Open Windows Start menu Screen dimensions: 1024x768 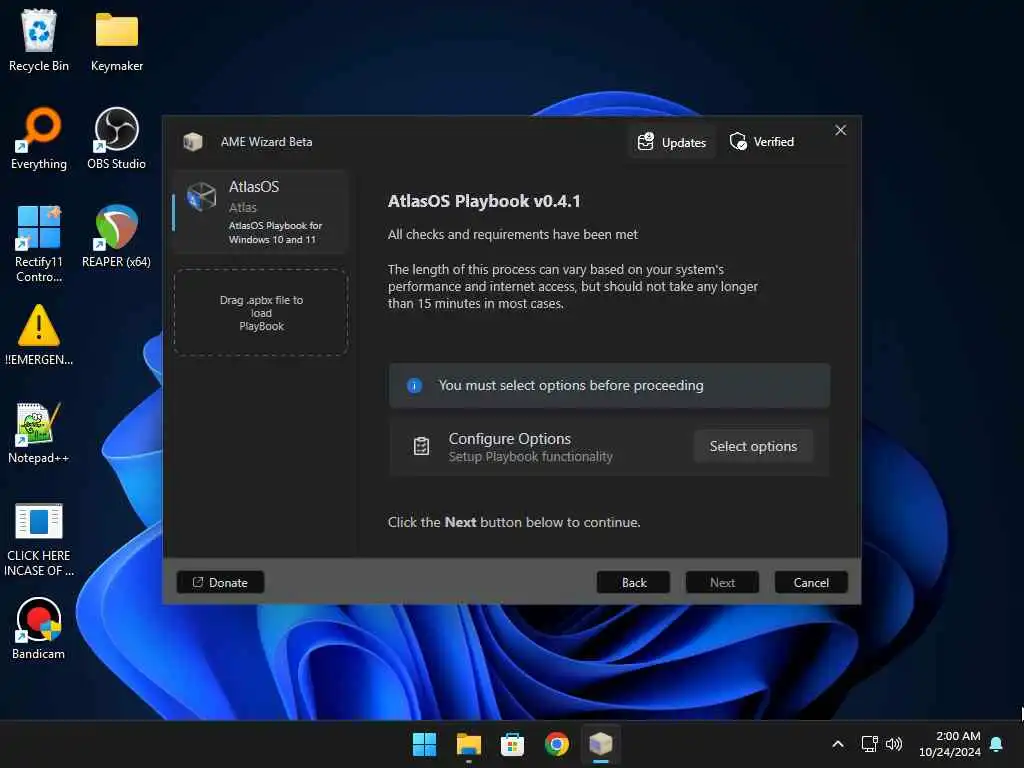424,744
